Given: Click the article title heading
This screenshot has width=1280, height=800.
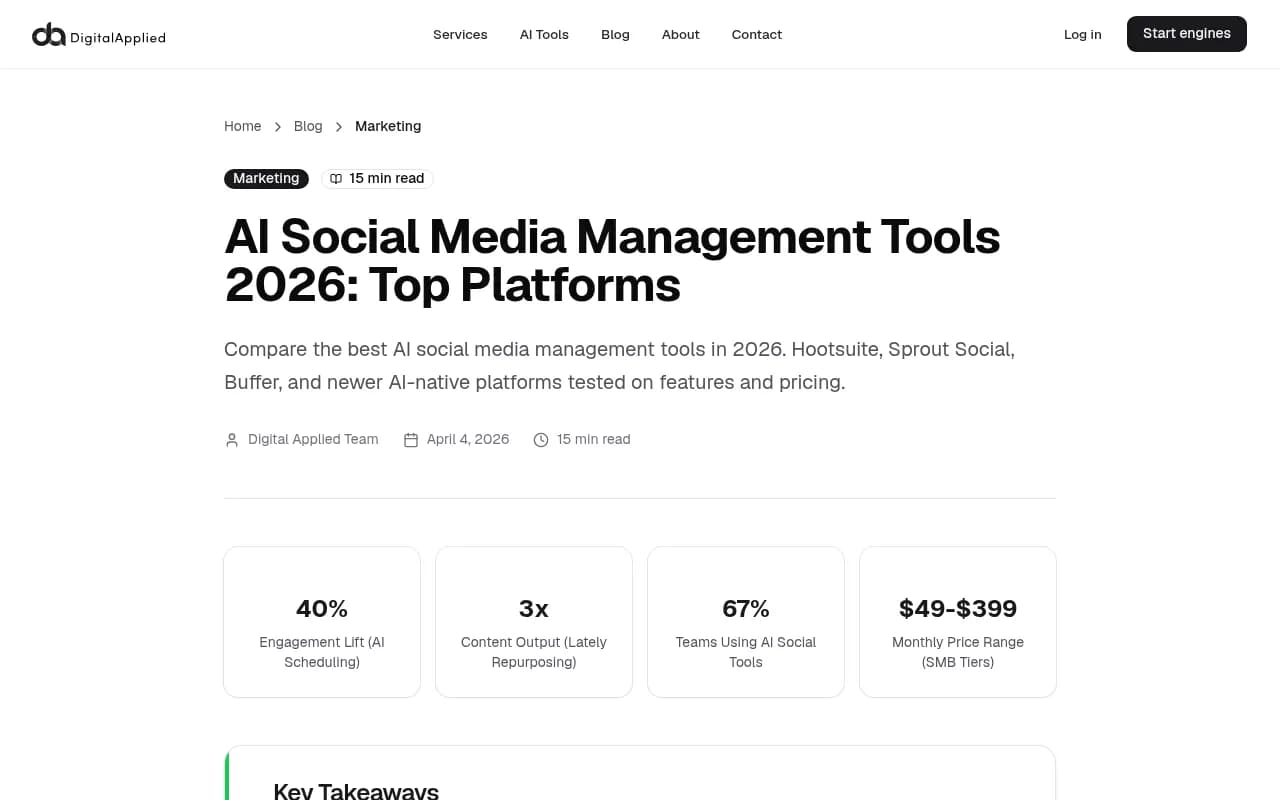Looking at the screenshot, I should (x=612, y=261).
